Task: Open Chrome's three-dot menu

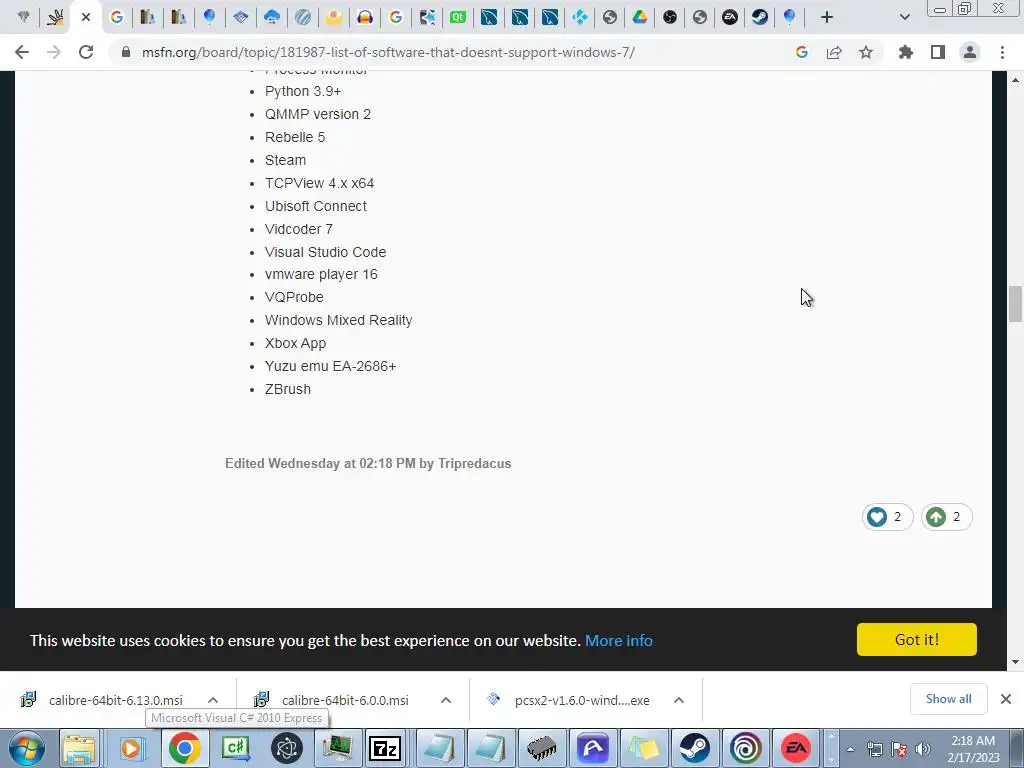Action: coord(1002,52)
